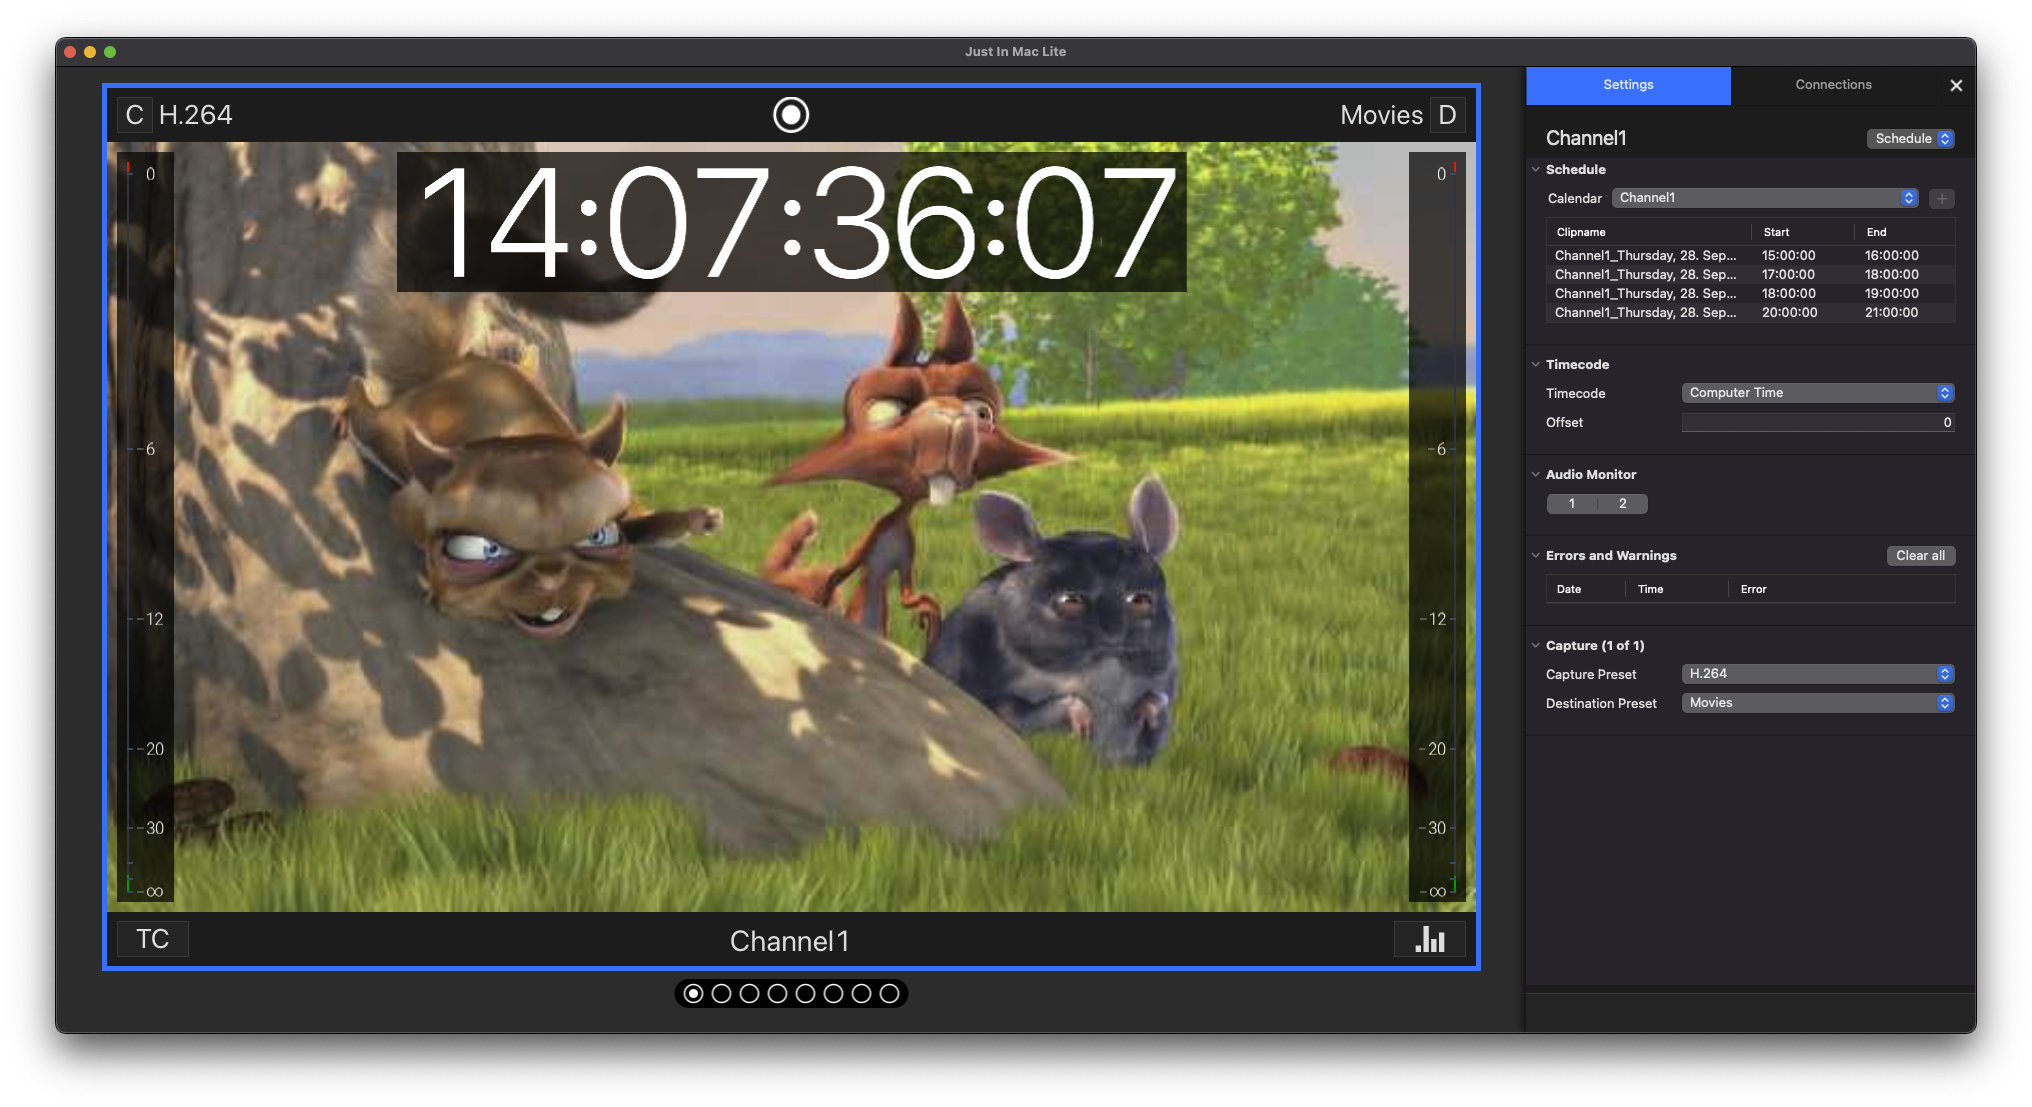Click the end time 16:00:00 cell
Image resolution: width=2032 pixels, height=1107 pixels.
pos(1891,256)
